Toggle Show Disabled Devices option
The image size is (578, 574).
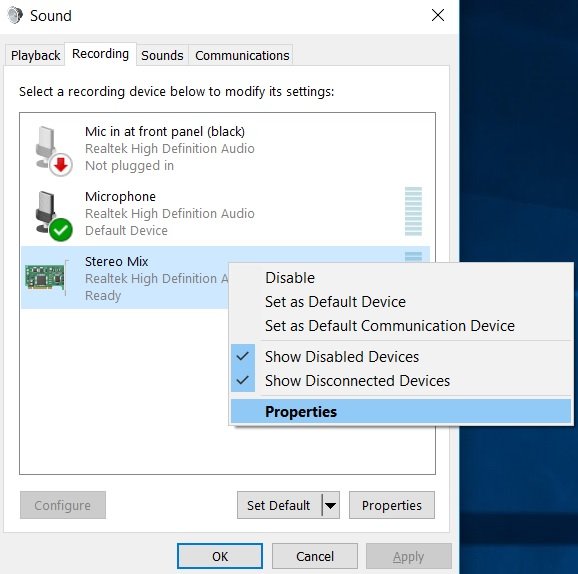(401, 357)
